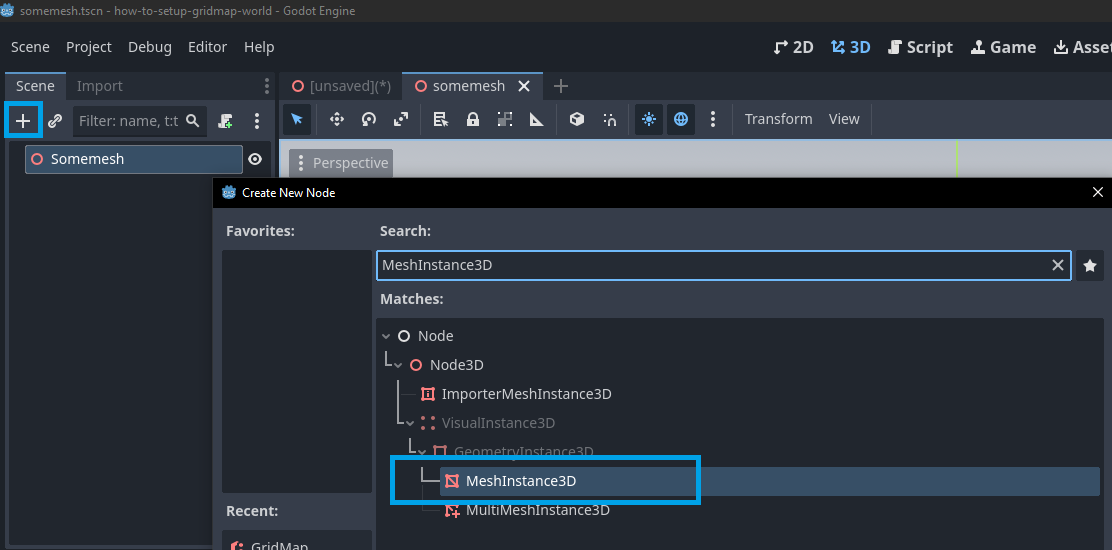The height and width of the screenshot is (550, 1112).
Task: Toggle preview sunlight in viewport toolbar
Action: [x=649, y=119]
